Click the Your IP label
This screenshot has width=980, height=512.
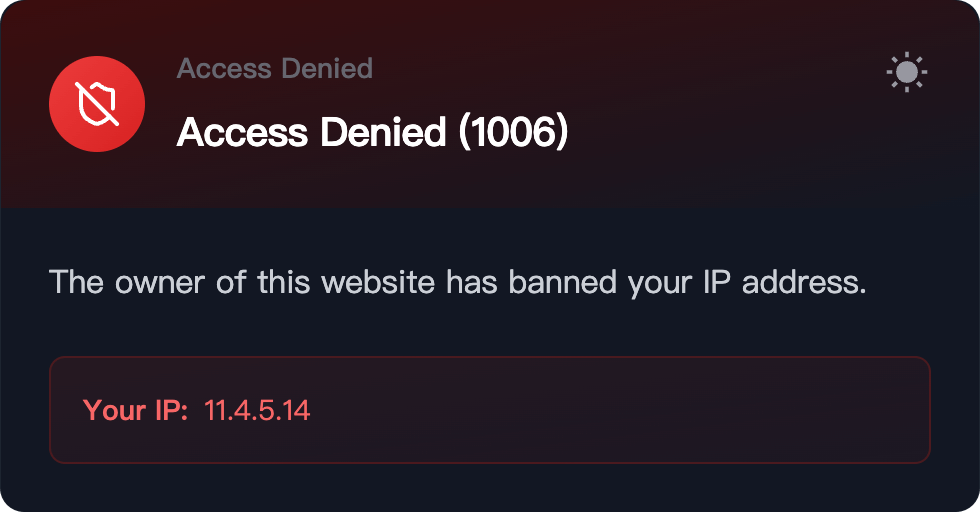[135, 410]
